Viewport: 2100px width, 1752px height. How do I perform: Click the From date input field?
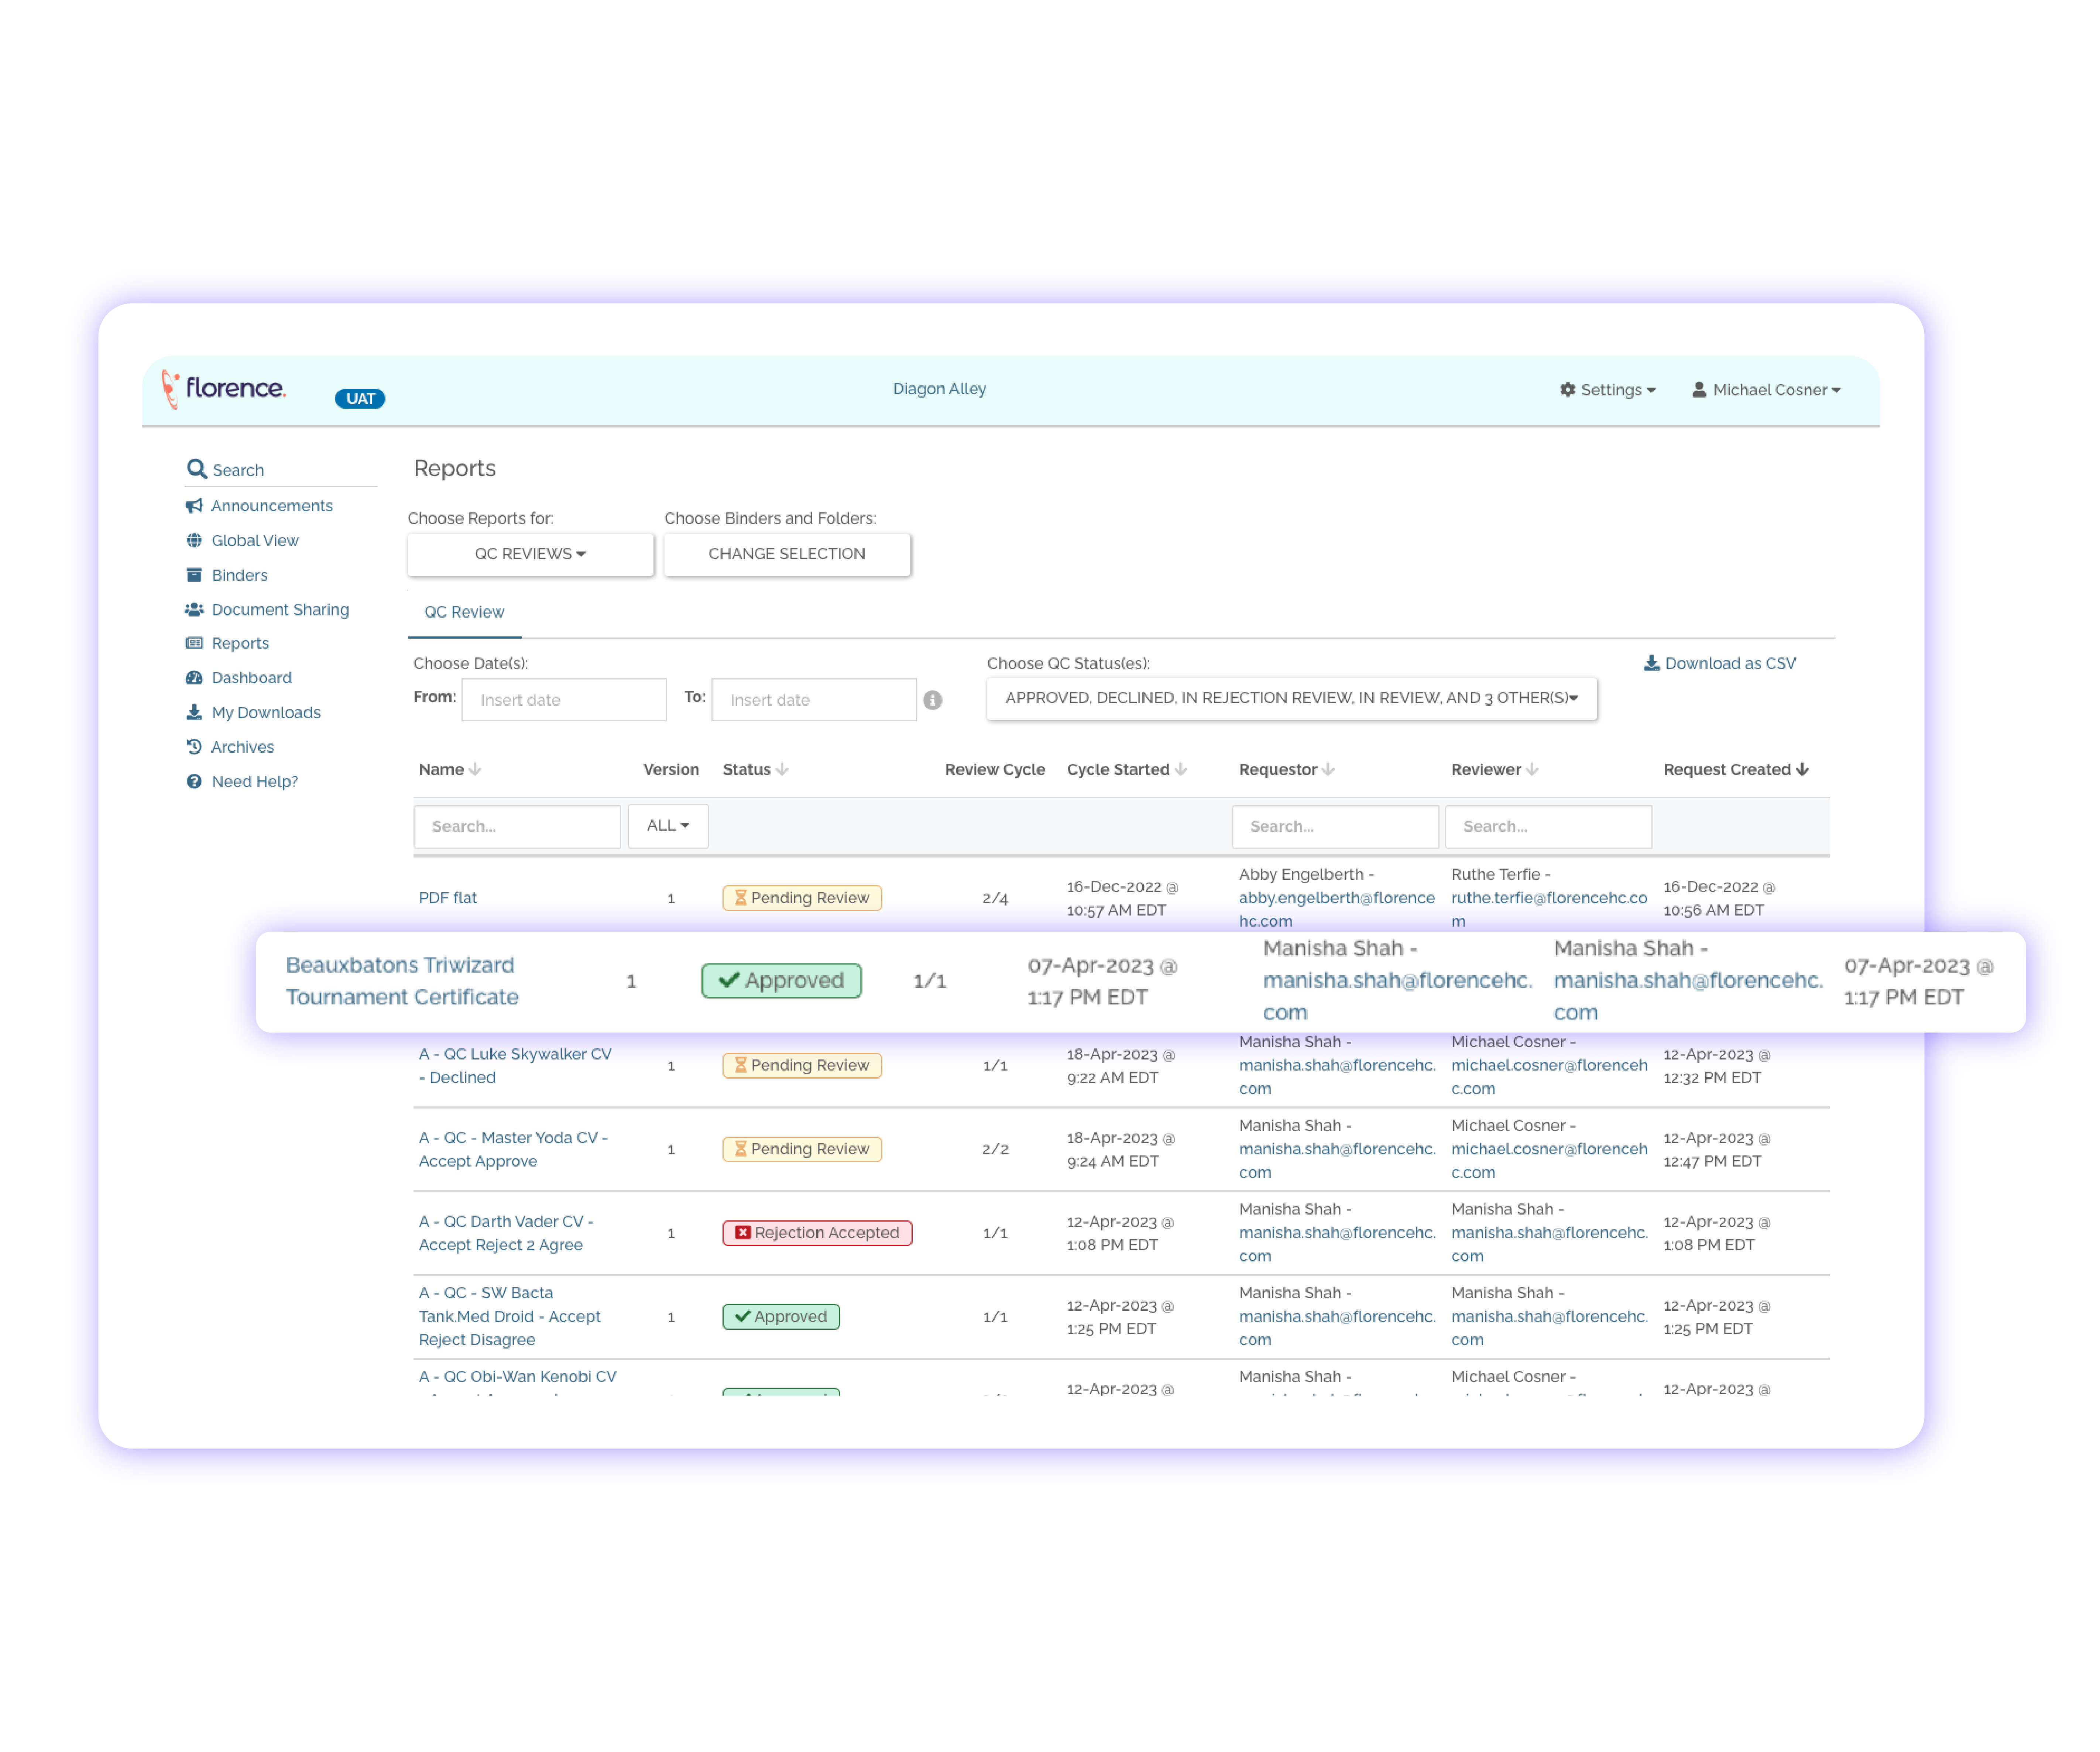564,700
